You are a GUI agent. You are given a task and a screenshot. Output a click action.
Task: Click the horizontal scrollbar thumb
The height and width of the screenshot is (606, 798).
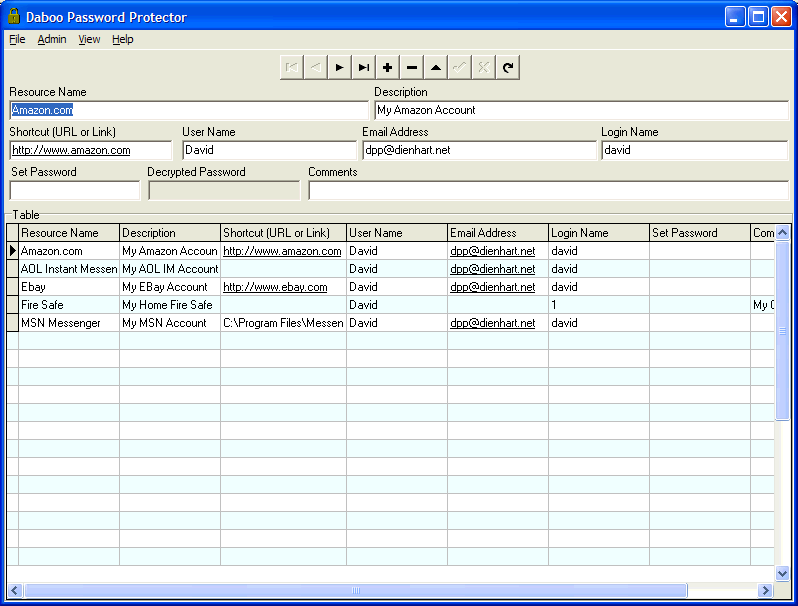(356, 590)
